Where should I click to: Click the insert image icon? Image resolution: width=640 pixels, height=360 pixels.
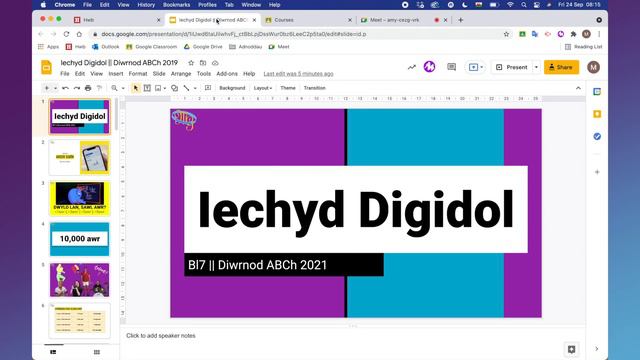tap(158, 88)
